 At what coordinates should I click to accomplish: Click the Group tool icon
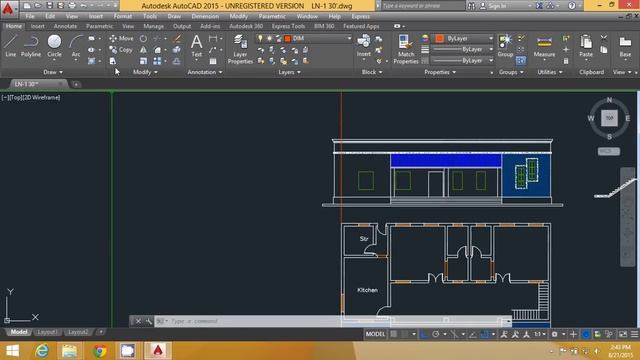505,45
